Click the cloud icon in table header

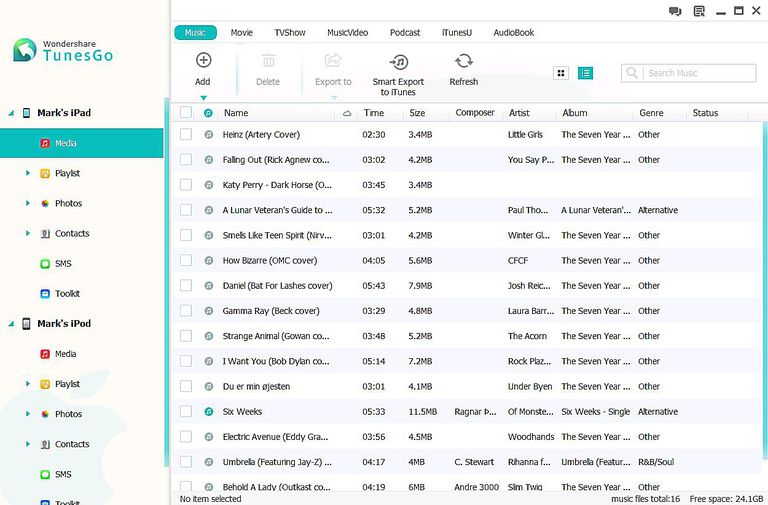pyautogui.click(x=347, y=114)
